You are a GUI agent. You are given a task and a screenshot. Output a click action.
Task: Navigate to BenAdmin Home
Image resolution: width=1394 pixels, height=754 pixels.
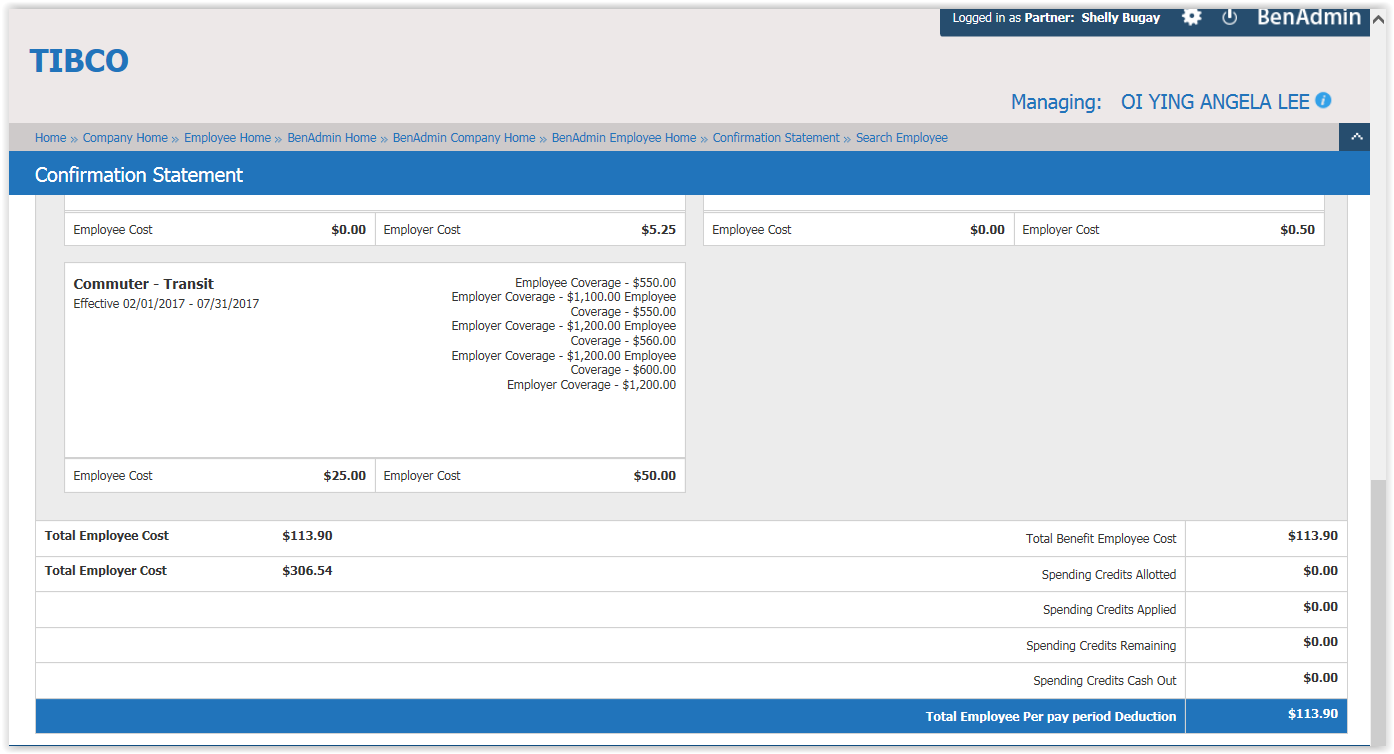click(x=331, y=137)
